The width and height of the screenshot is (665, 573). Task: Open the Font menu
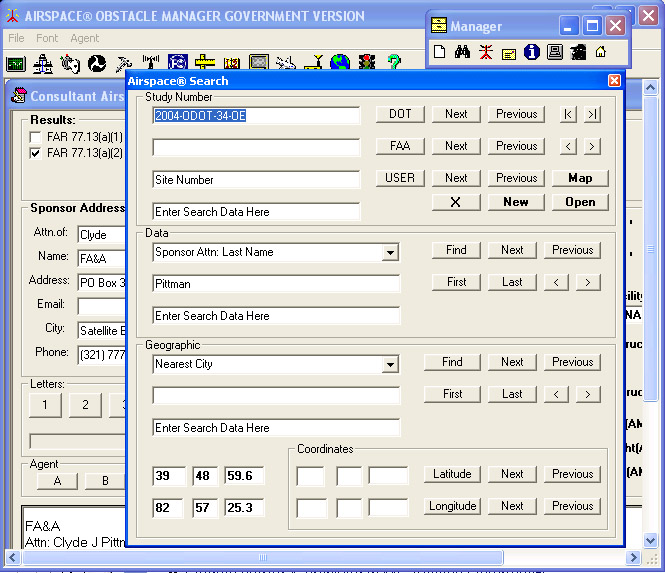point(47,38)
